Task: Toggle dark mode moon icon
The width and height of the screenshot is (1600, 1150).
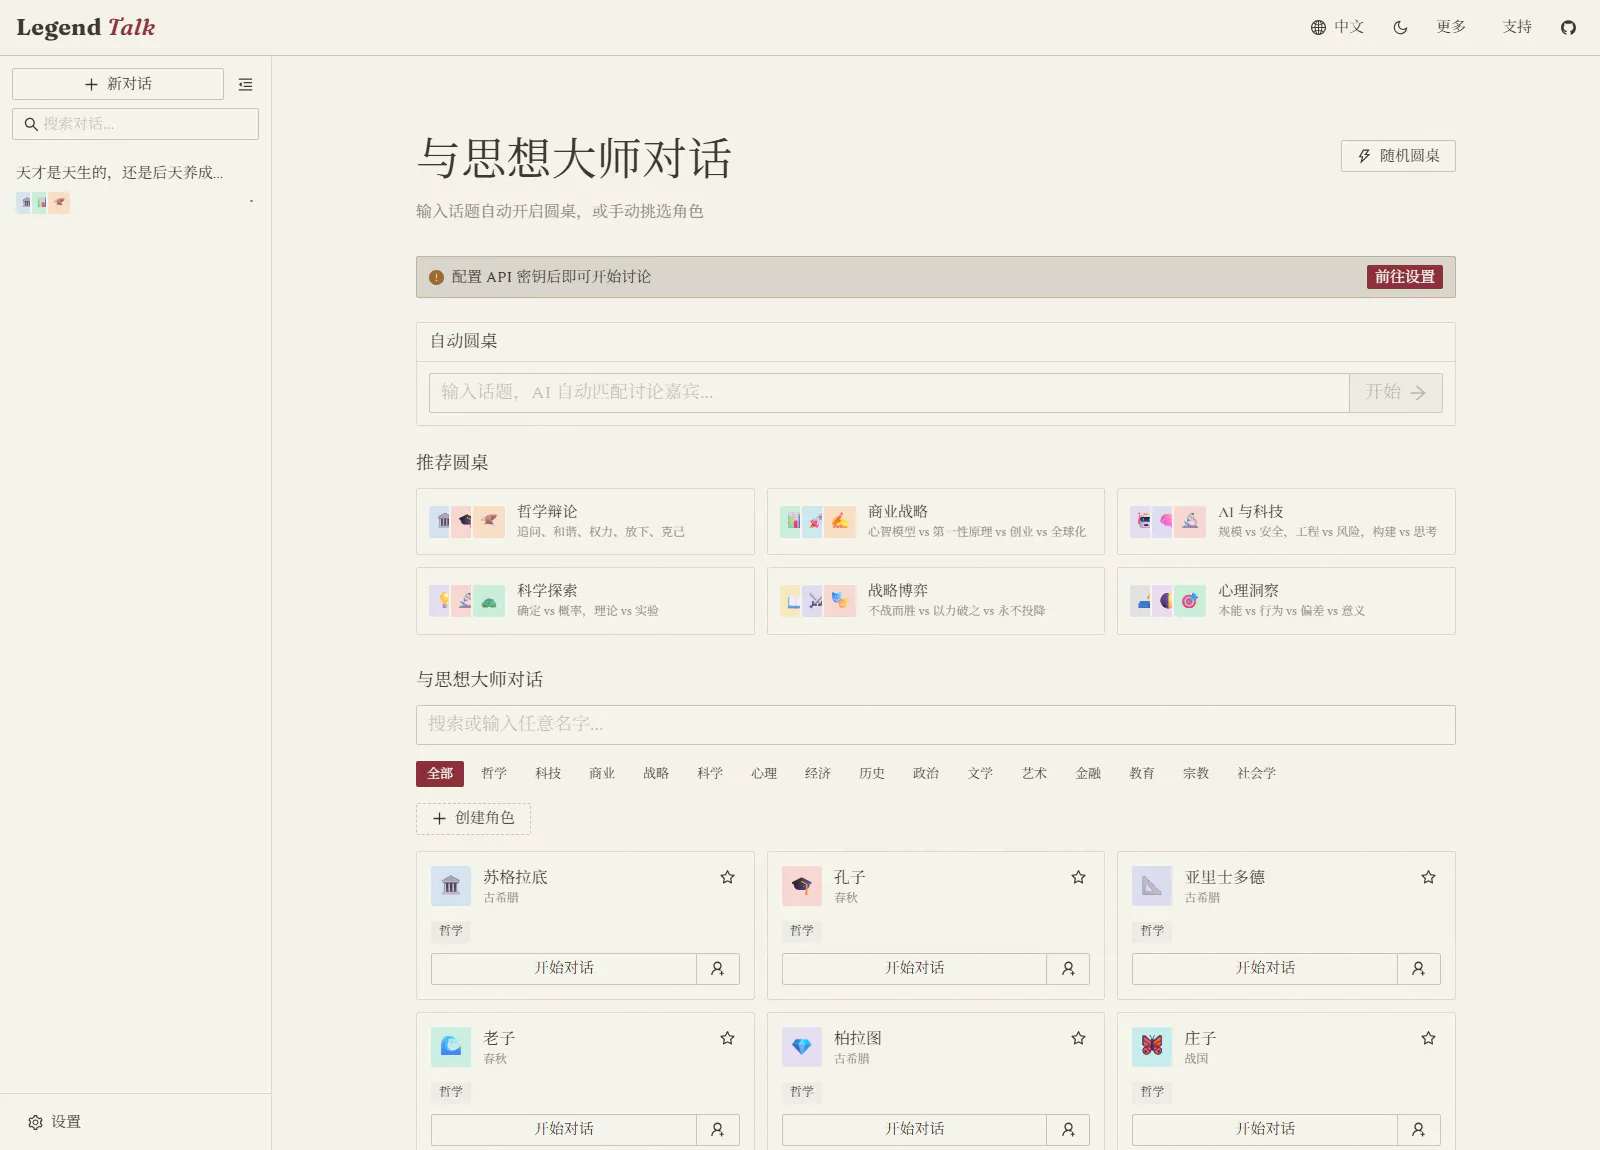Action: 1400,28
